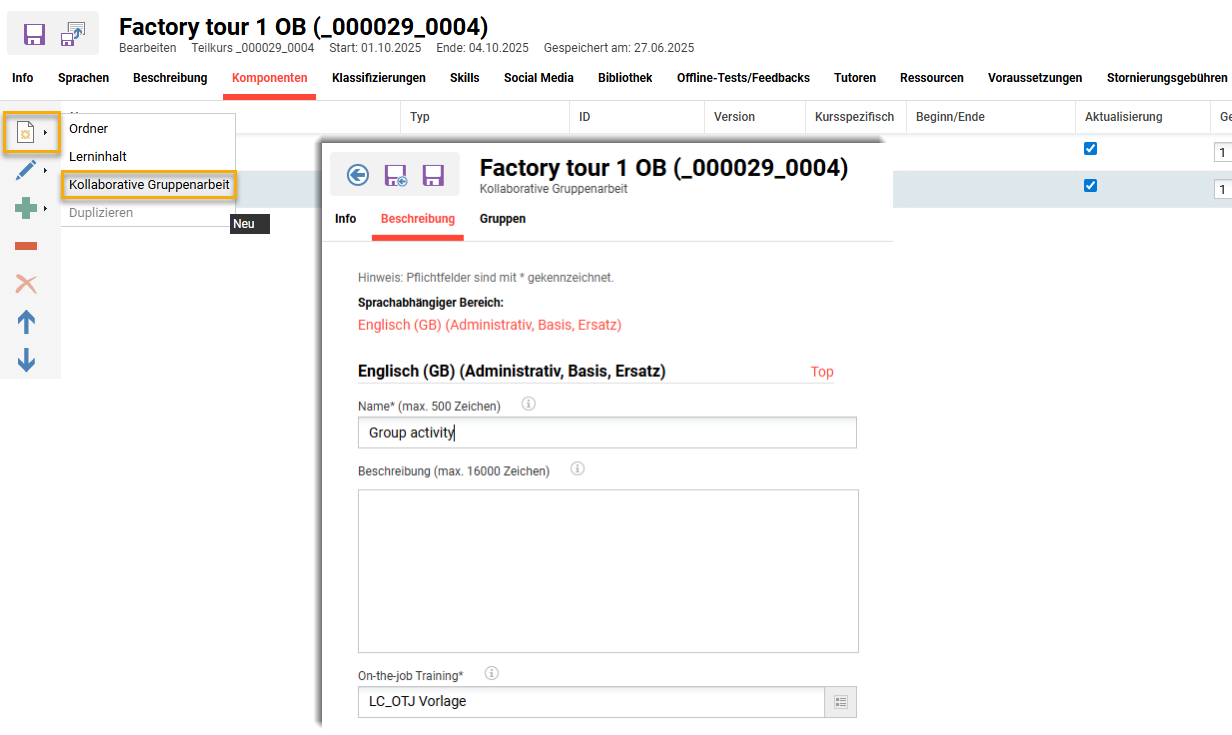Open the On-the-job Training selection list button
Image resolution: width=1232 pixels, height=735 pixels.
tap(840, 702)
